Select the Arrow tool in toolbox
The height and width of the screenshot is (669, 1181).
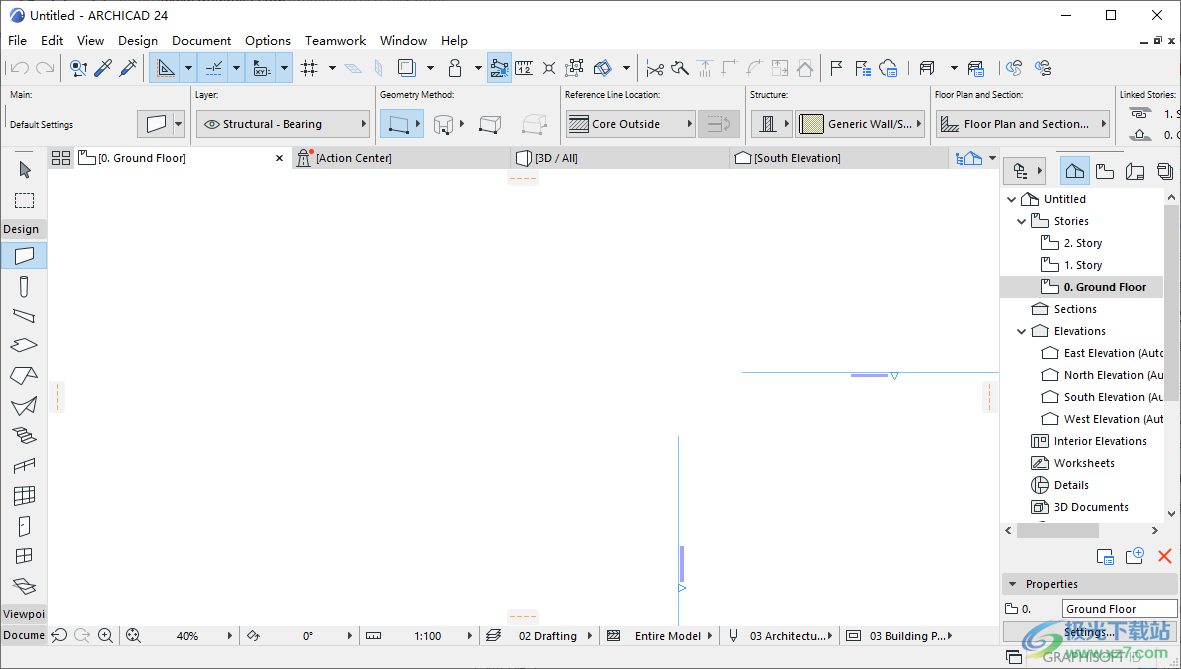click(24, 170)
